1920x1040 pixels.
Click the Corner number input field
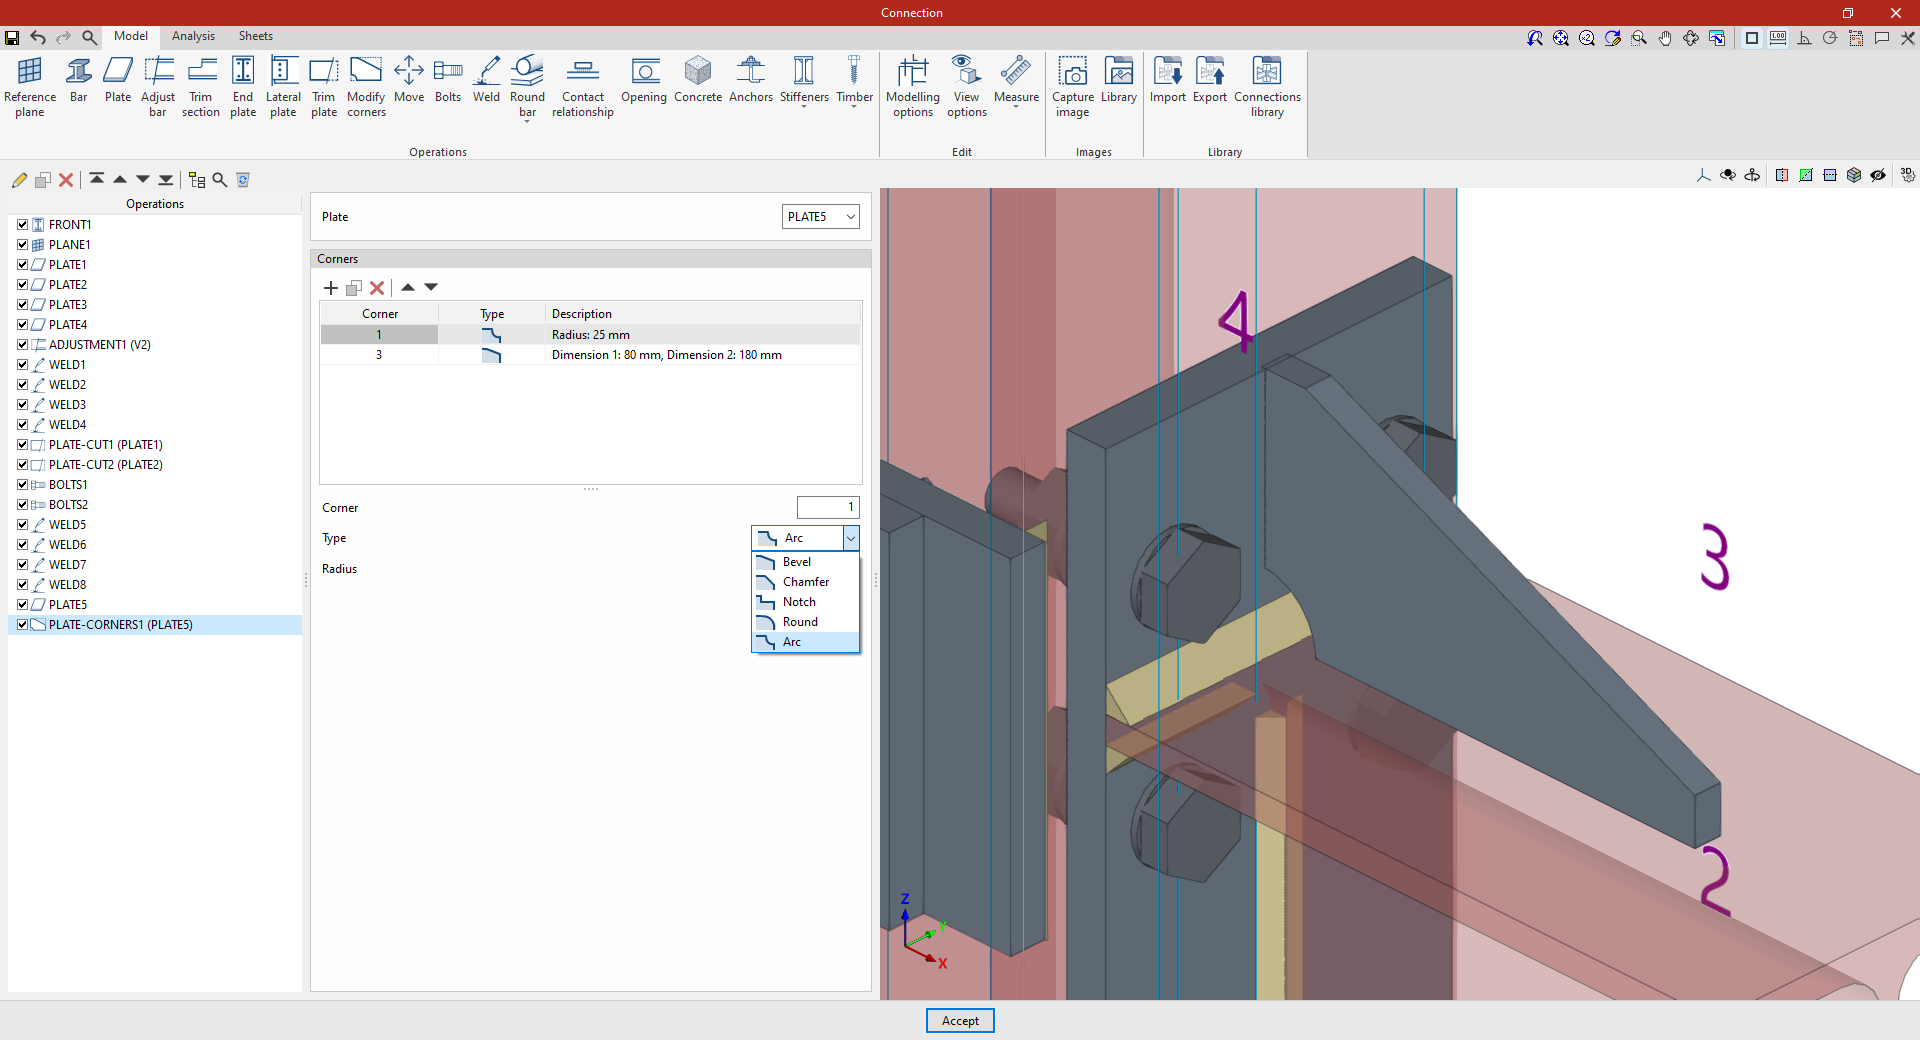pos(827,507)
